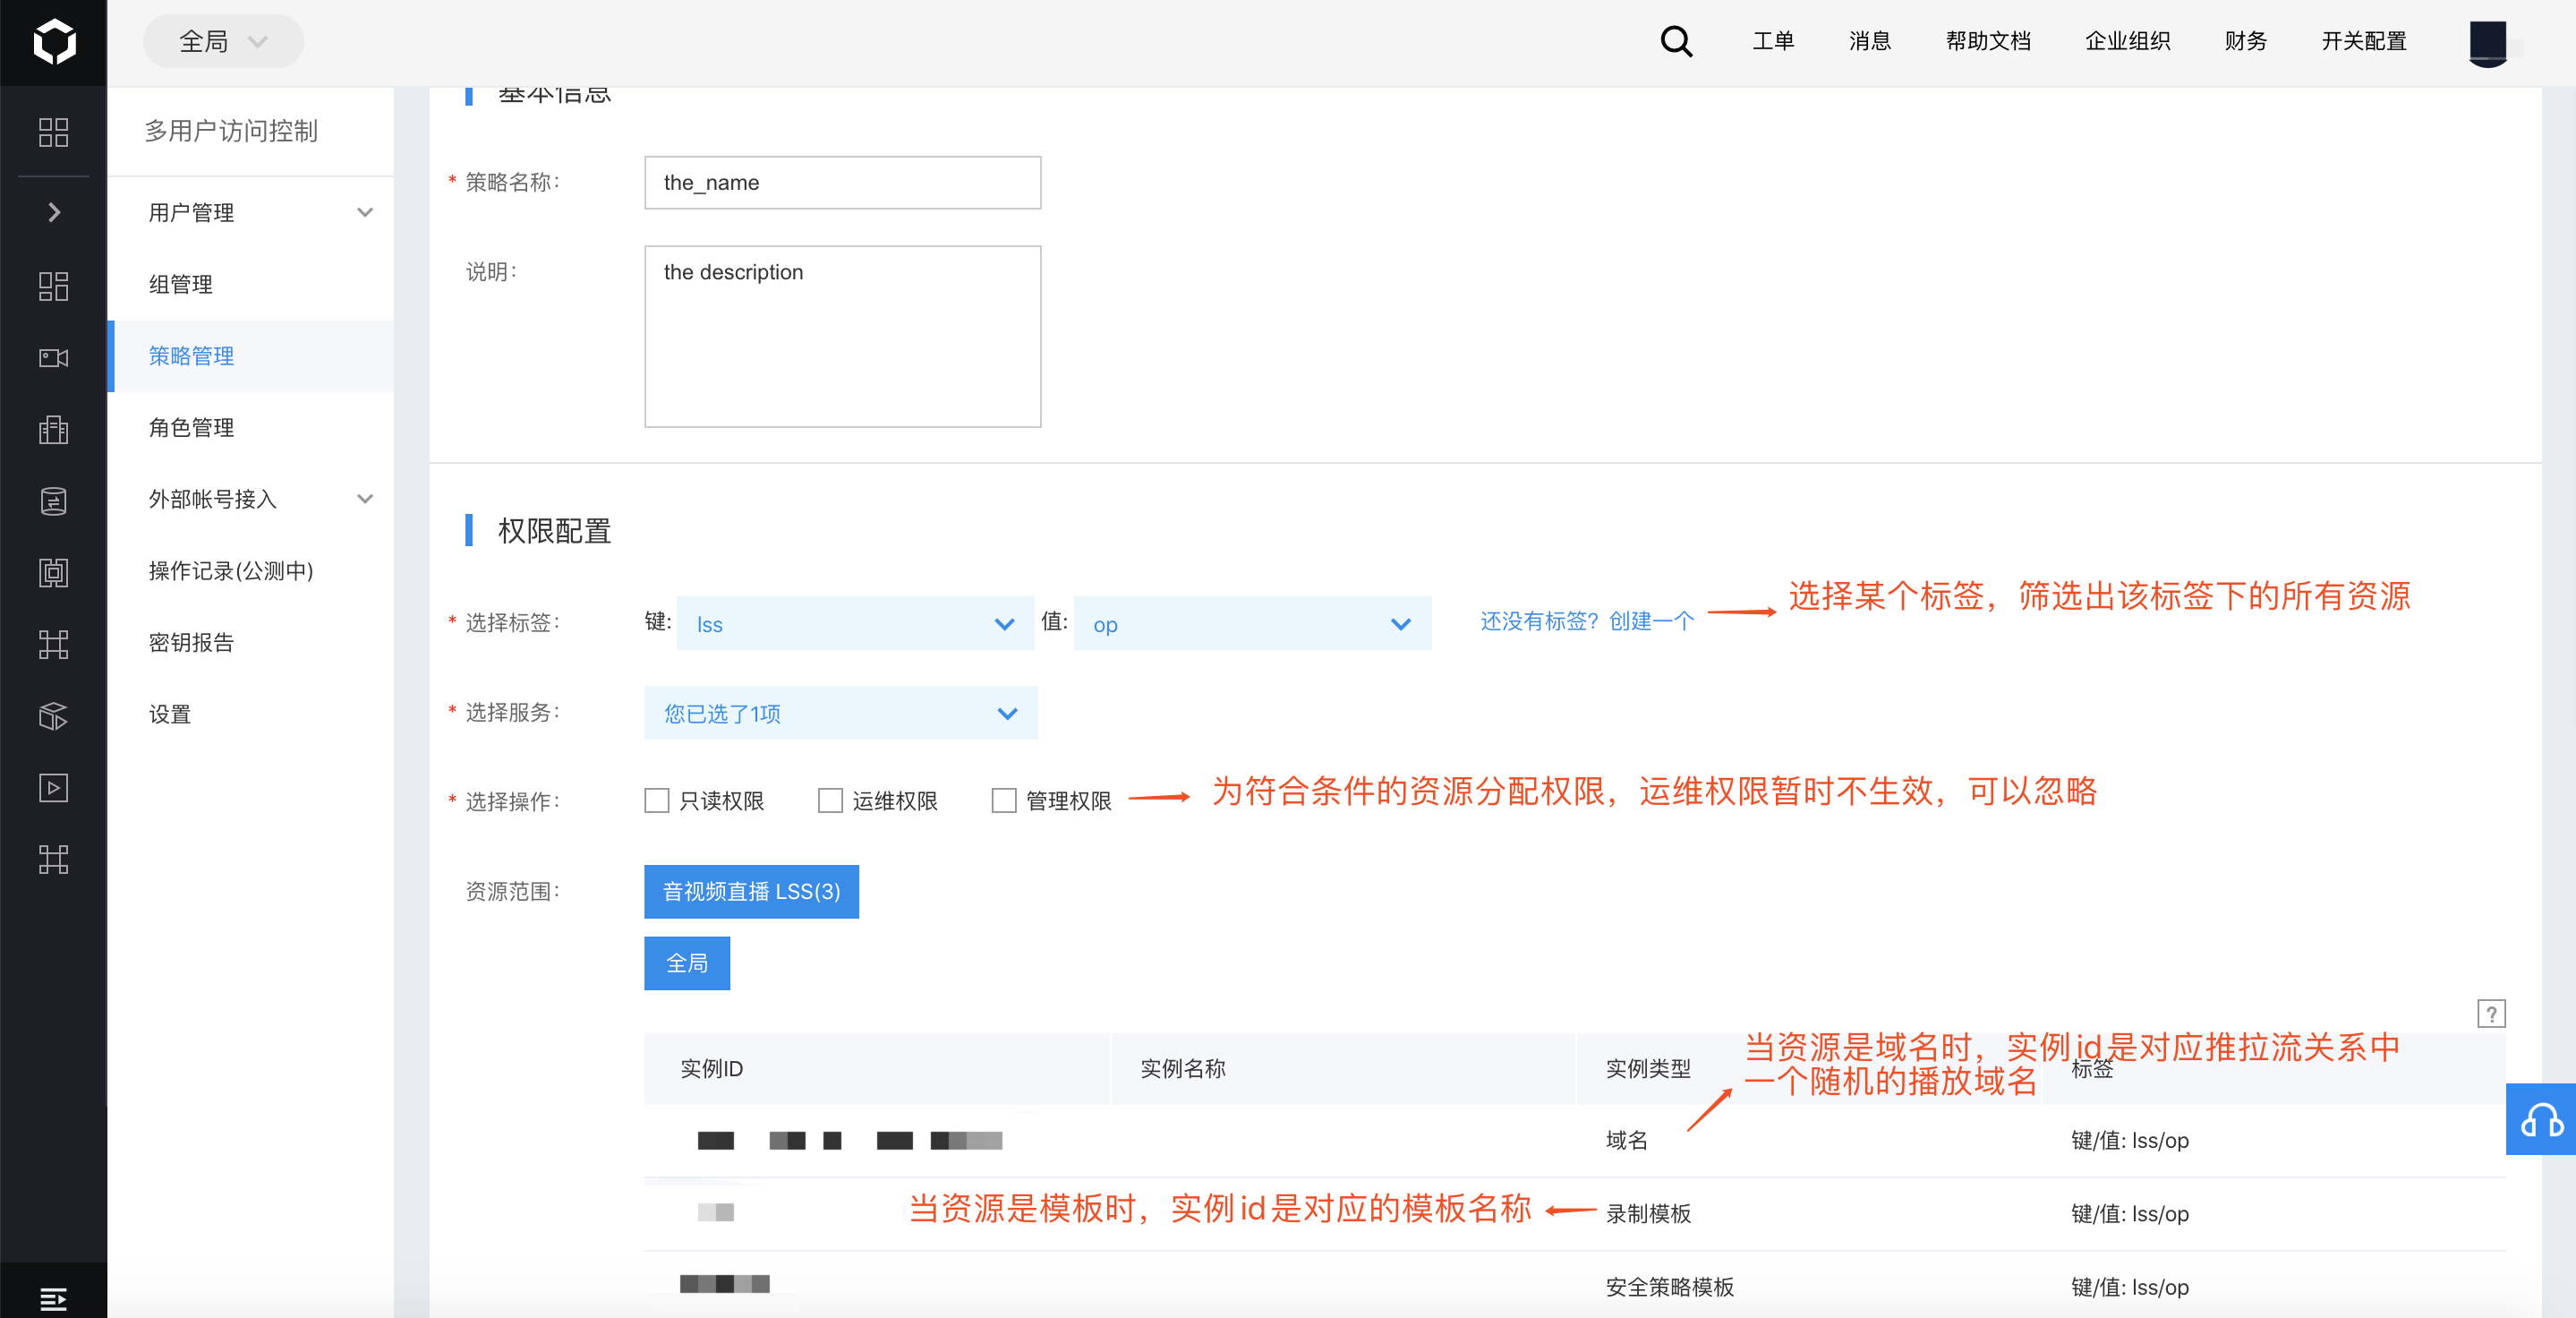Open the tag key dropdown showing lss
The width and height of the screenshot is (2576, 1318).
tap(855, 624)
